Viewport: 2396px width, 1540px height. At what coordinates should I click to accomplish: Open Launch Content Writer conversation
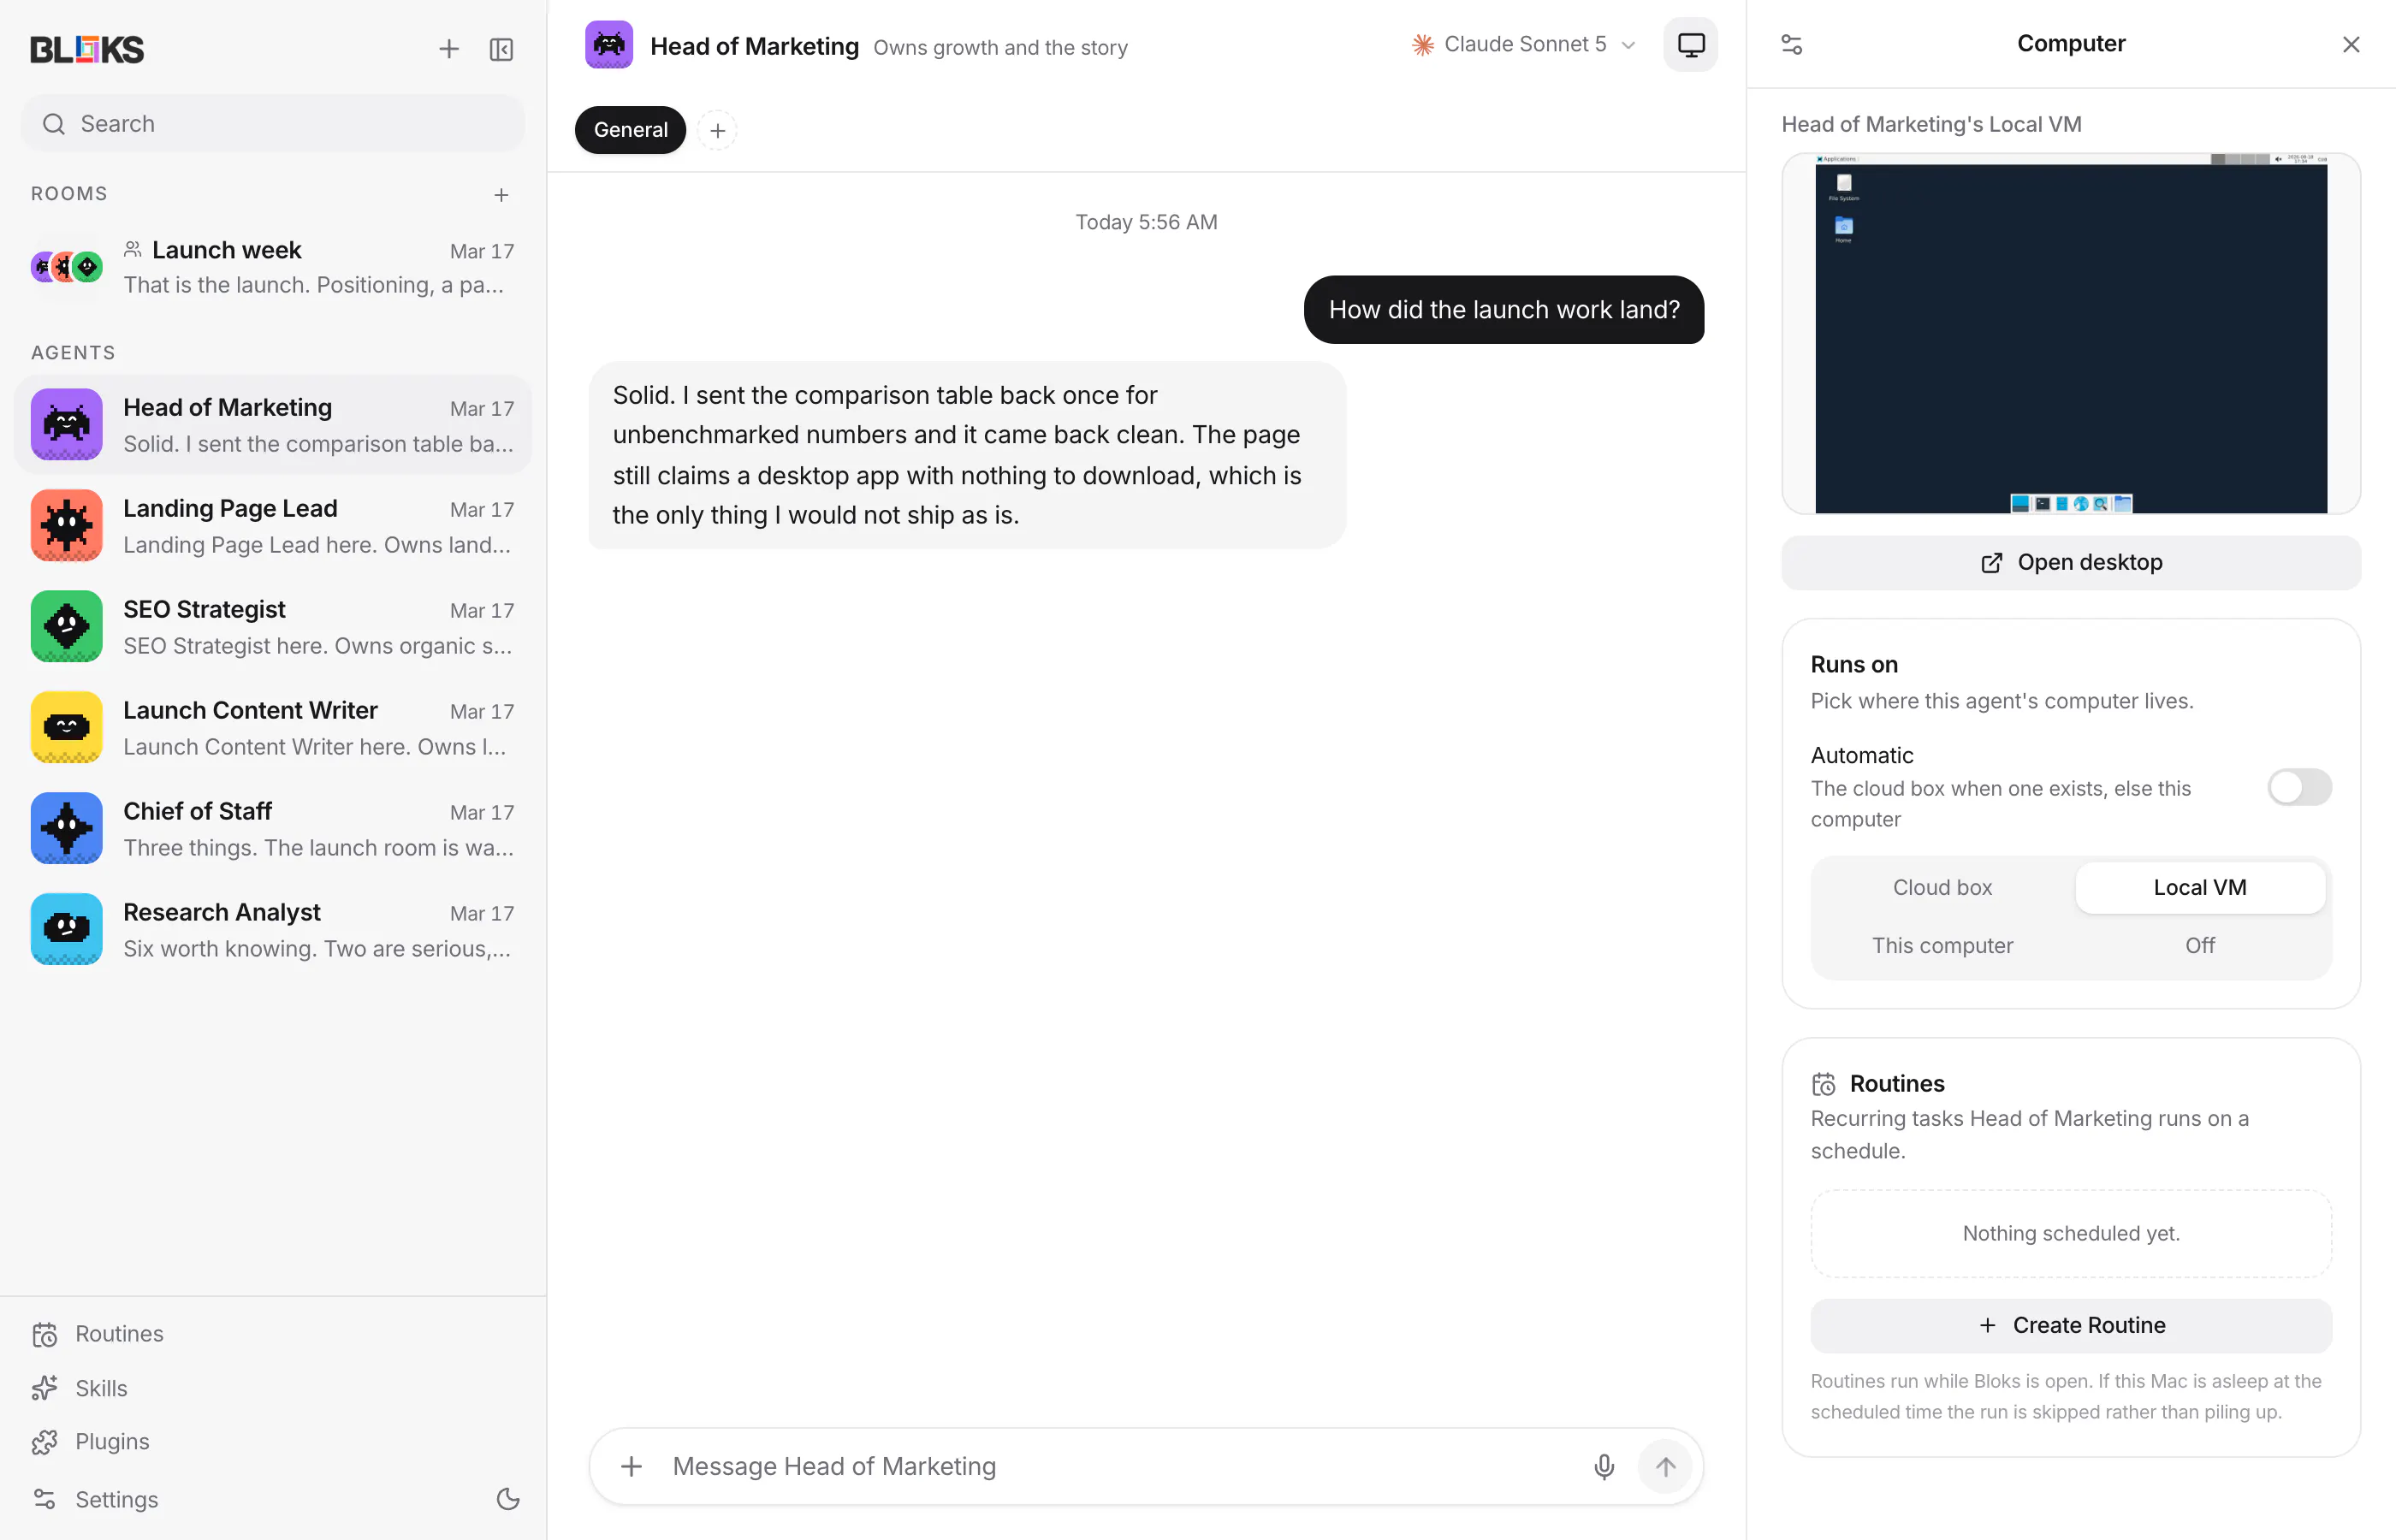tap(273, 727)
